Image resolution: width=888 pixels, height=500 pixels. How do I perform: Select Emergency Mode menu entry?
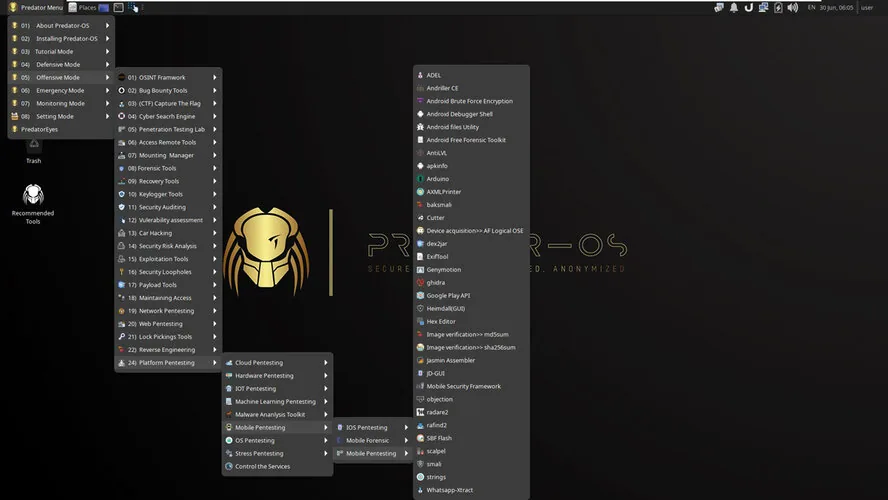point(61,91)
